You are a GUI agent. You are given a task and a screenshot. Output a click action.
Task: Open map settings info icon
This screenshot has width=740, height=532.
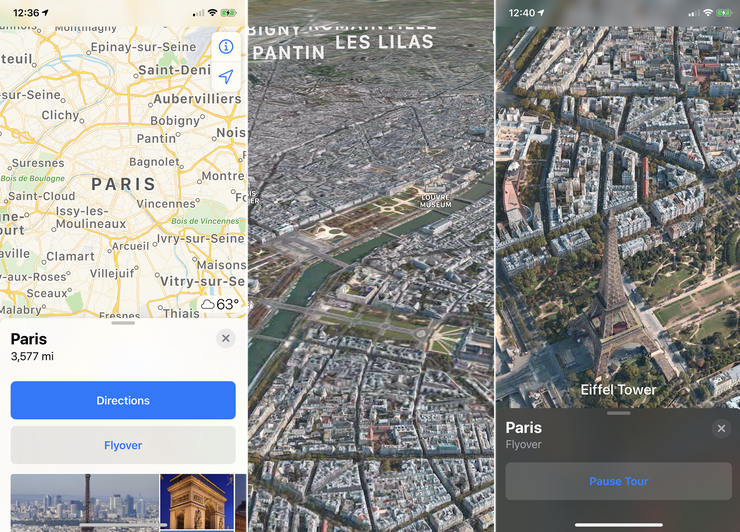click(x=226, y=46)
